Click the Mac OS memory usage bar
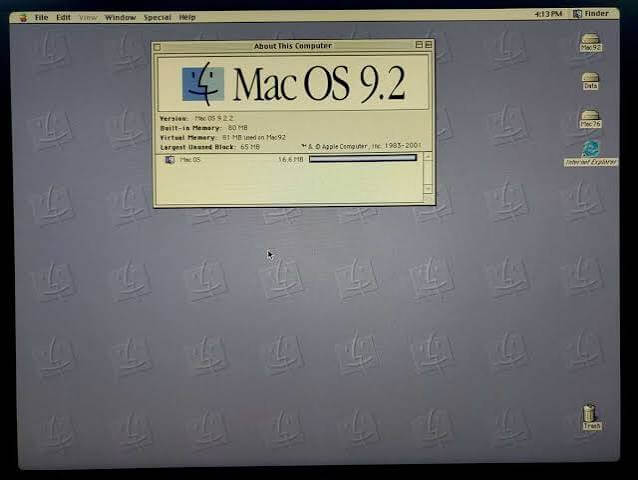 pyautogui.click(x=363, y=158)
